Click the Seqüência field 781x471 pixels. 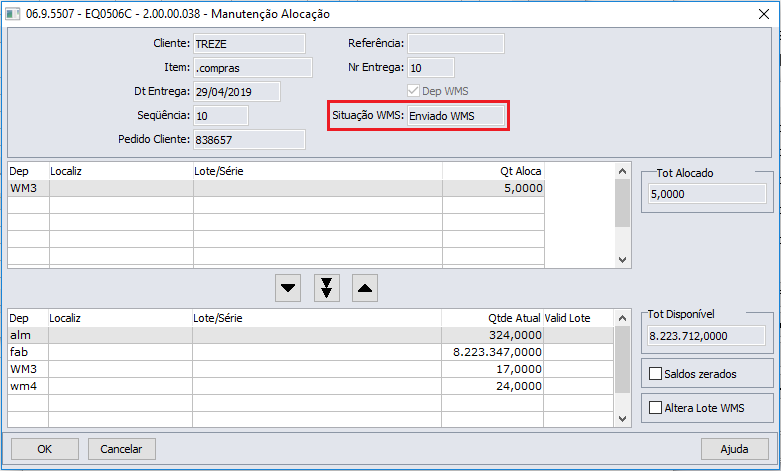pyautogui.click(x=221, y=116)
